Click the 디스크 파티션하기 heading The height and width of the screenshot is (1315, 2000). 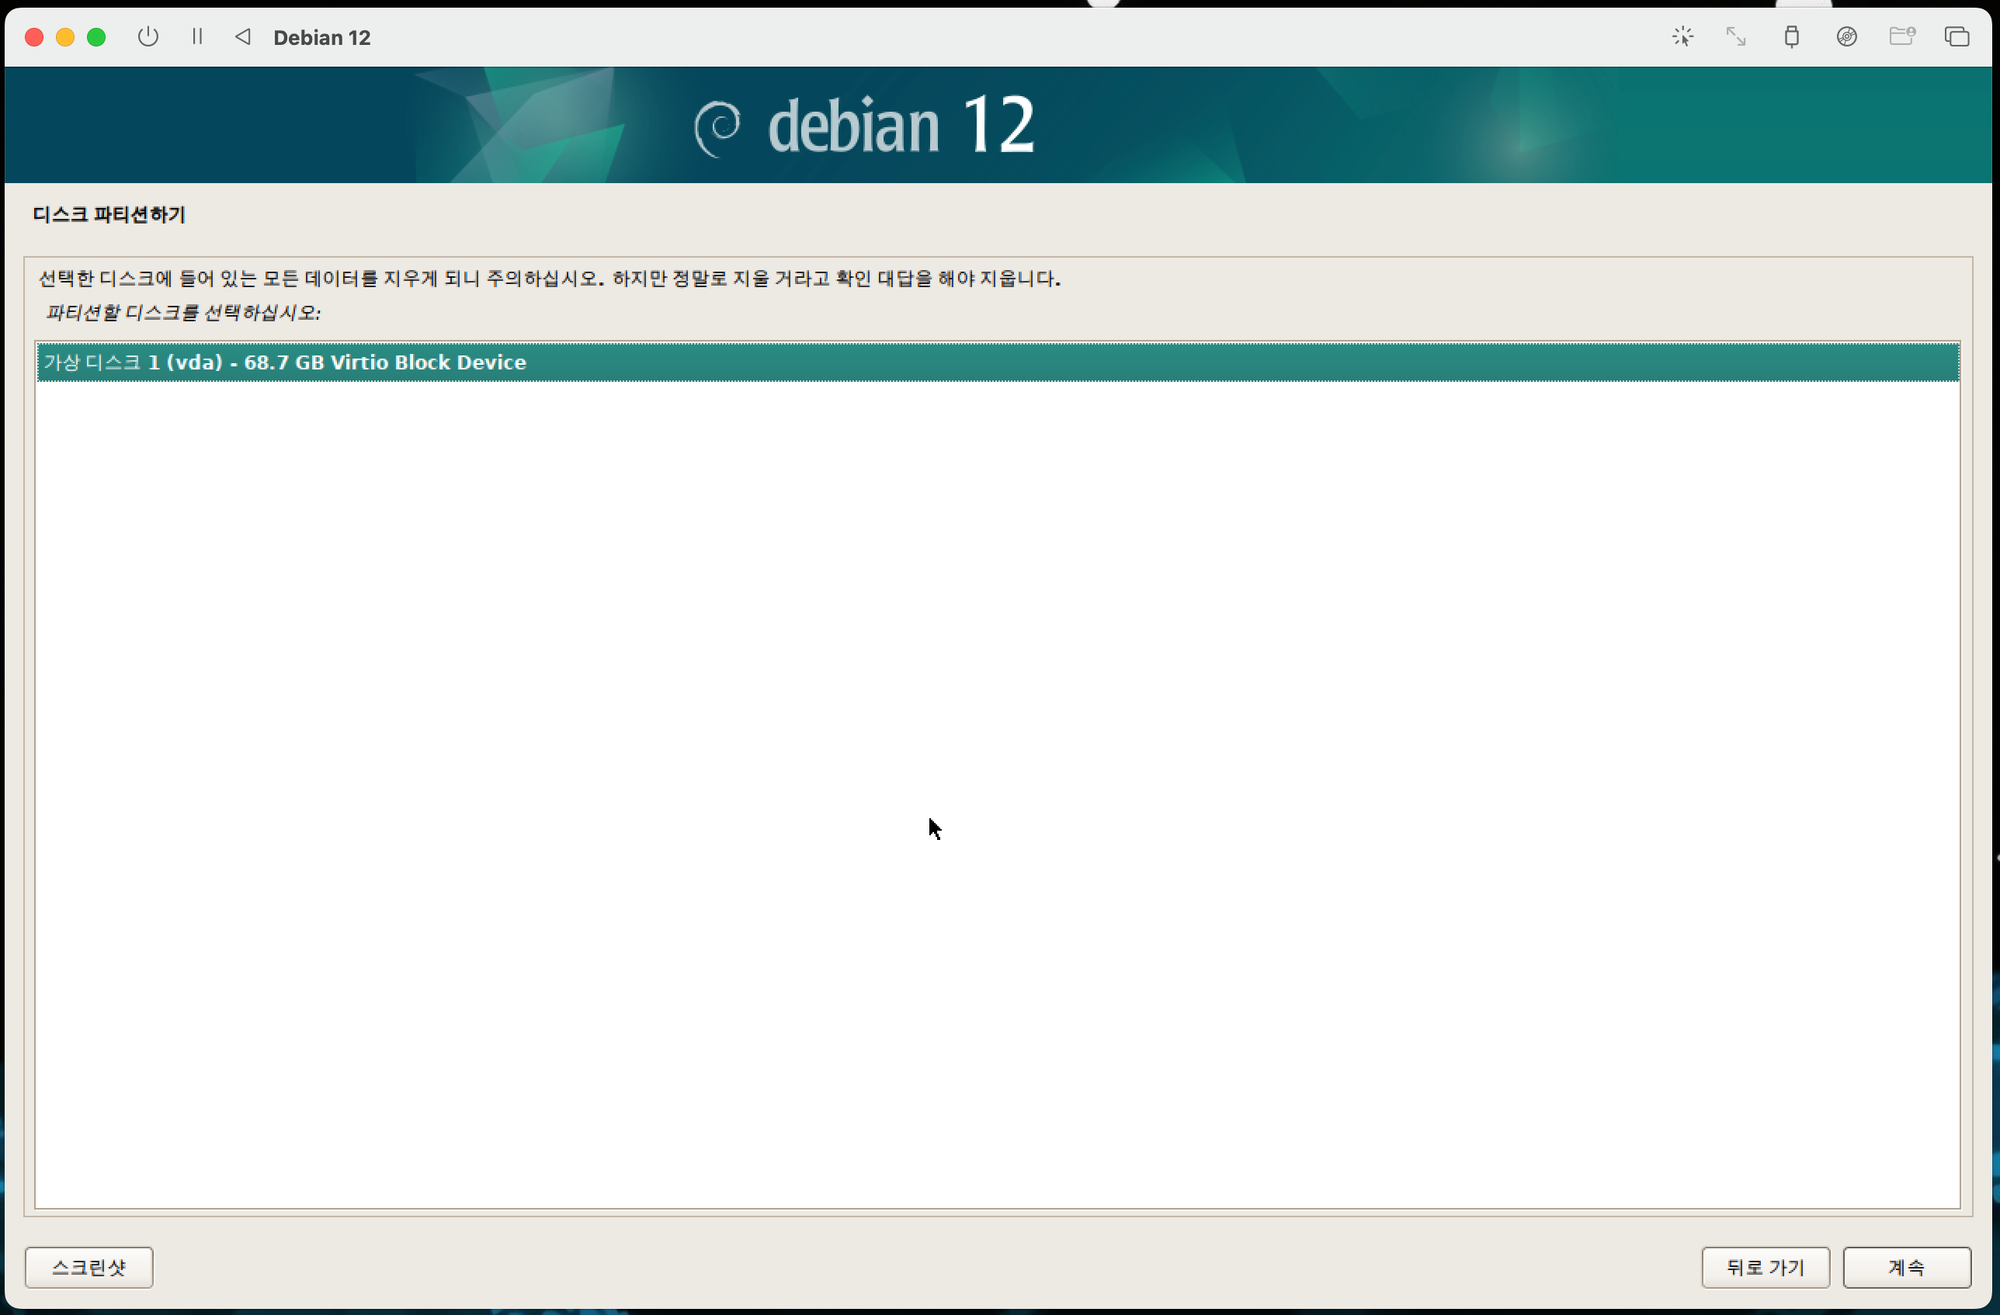[109, 215]
